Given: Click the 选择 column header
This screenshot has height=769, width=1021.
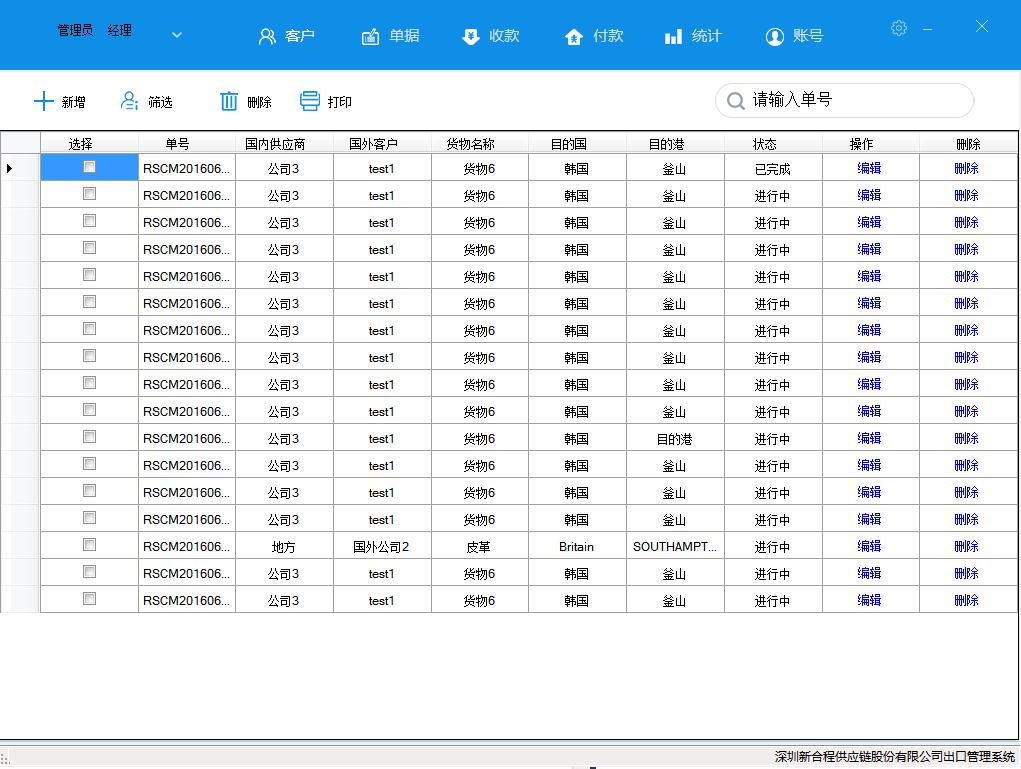Looking at the screenshot, I should pos(89,143).
